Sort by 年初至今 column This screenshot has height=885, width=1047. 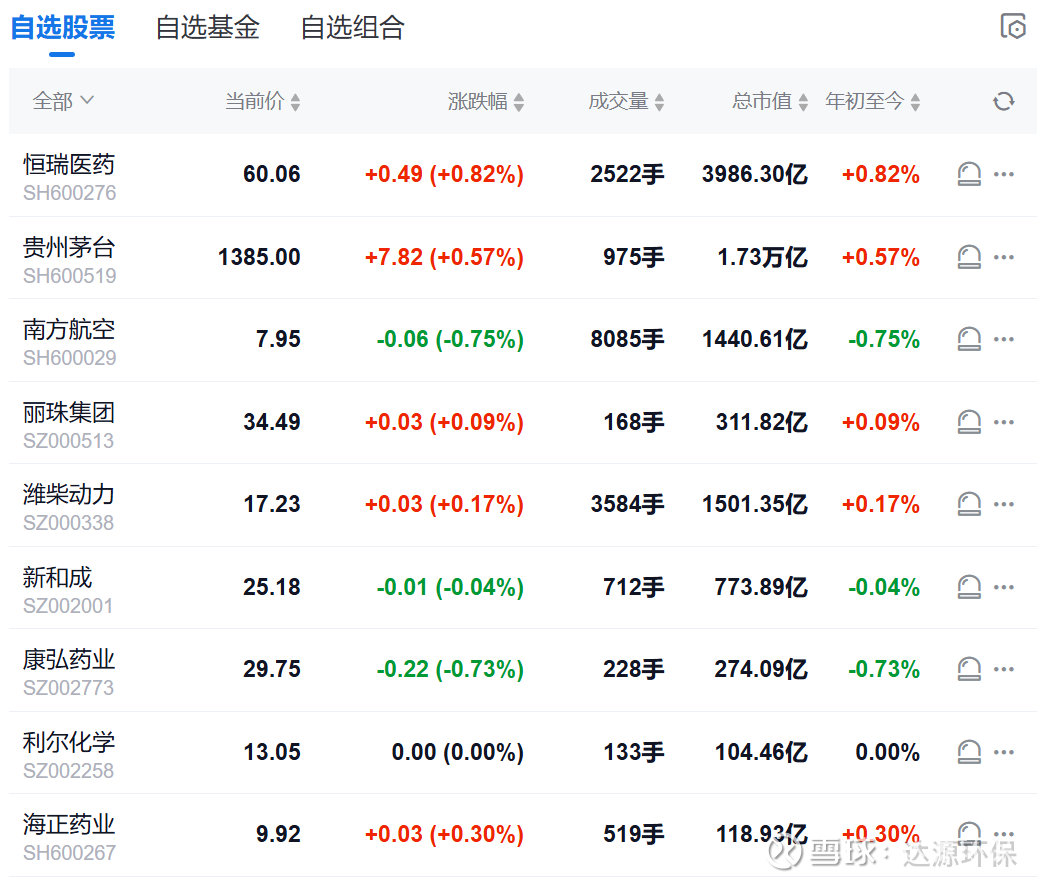(x=873, y=102)
